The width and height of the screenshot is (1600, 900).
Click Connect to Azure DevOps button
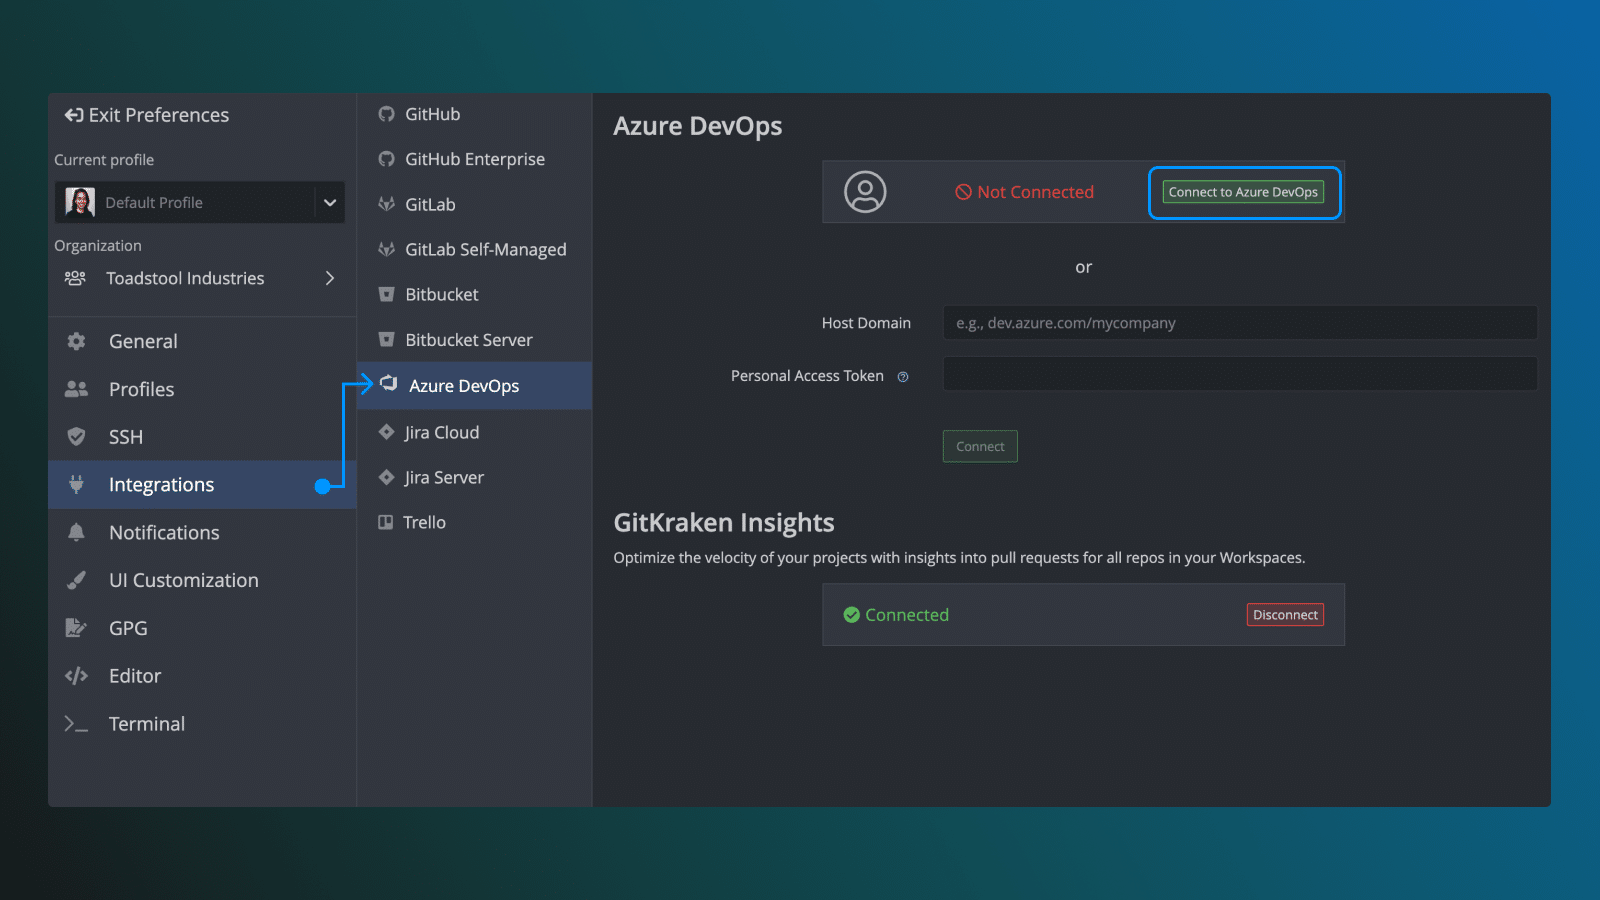coord(1243,192)
